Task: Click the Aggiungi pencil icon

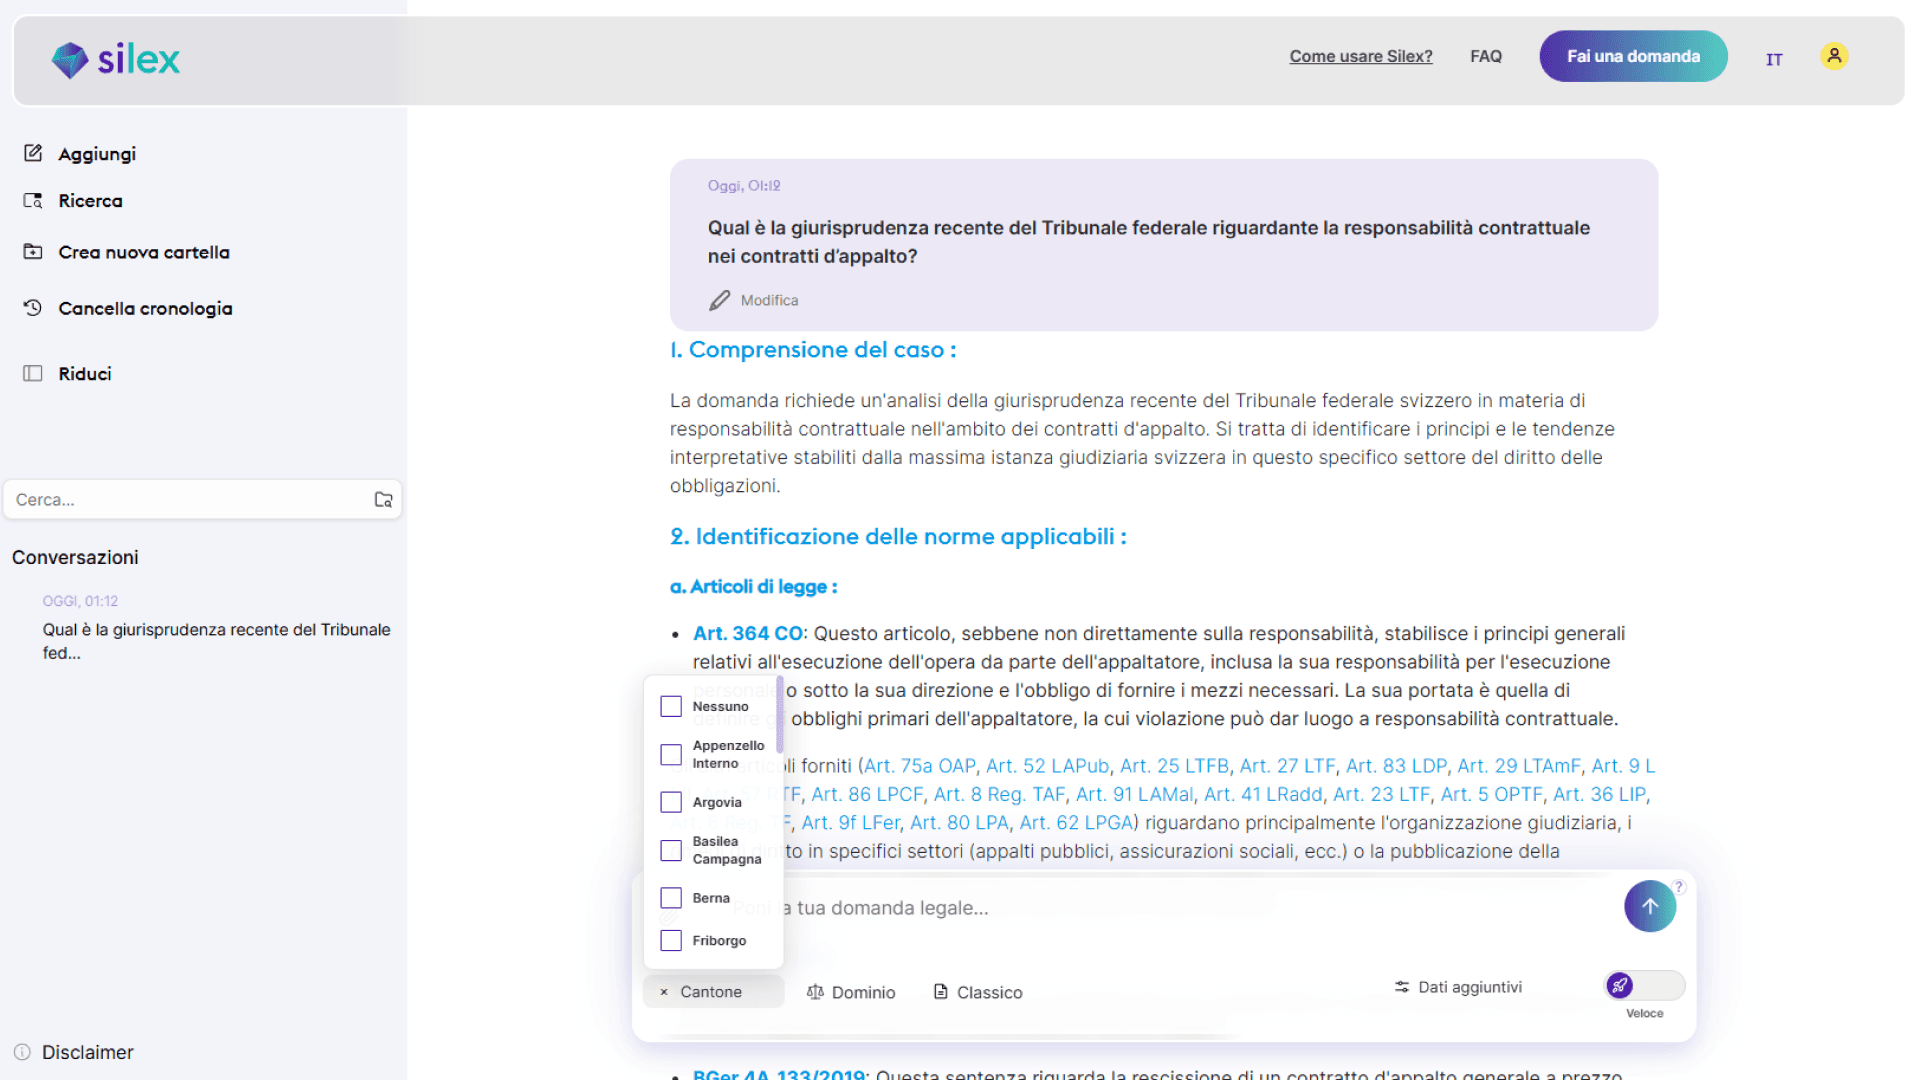Action: (33, 153)
